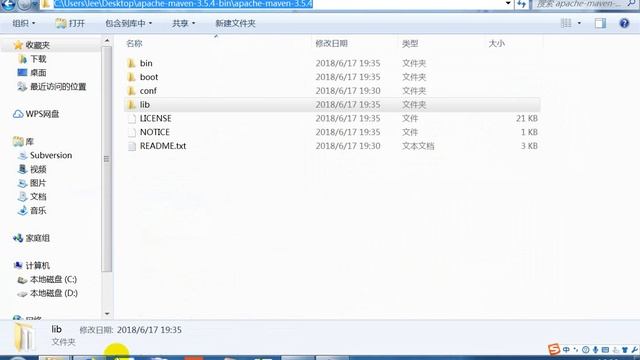Screen dimensions: 640x360
Task: Click the 打开 toolbar button
Action: coord(70,23)
